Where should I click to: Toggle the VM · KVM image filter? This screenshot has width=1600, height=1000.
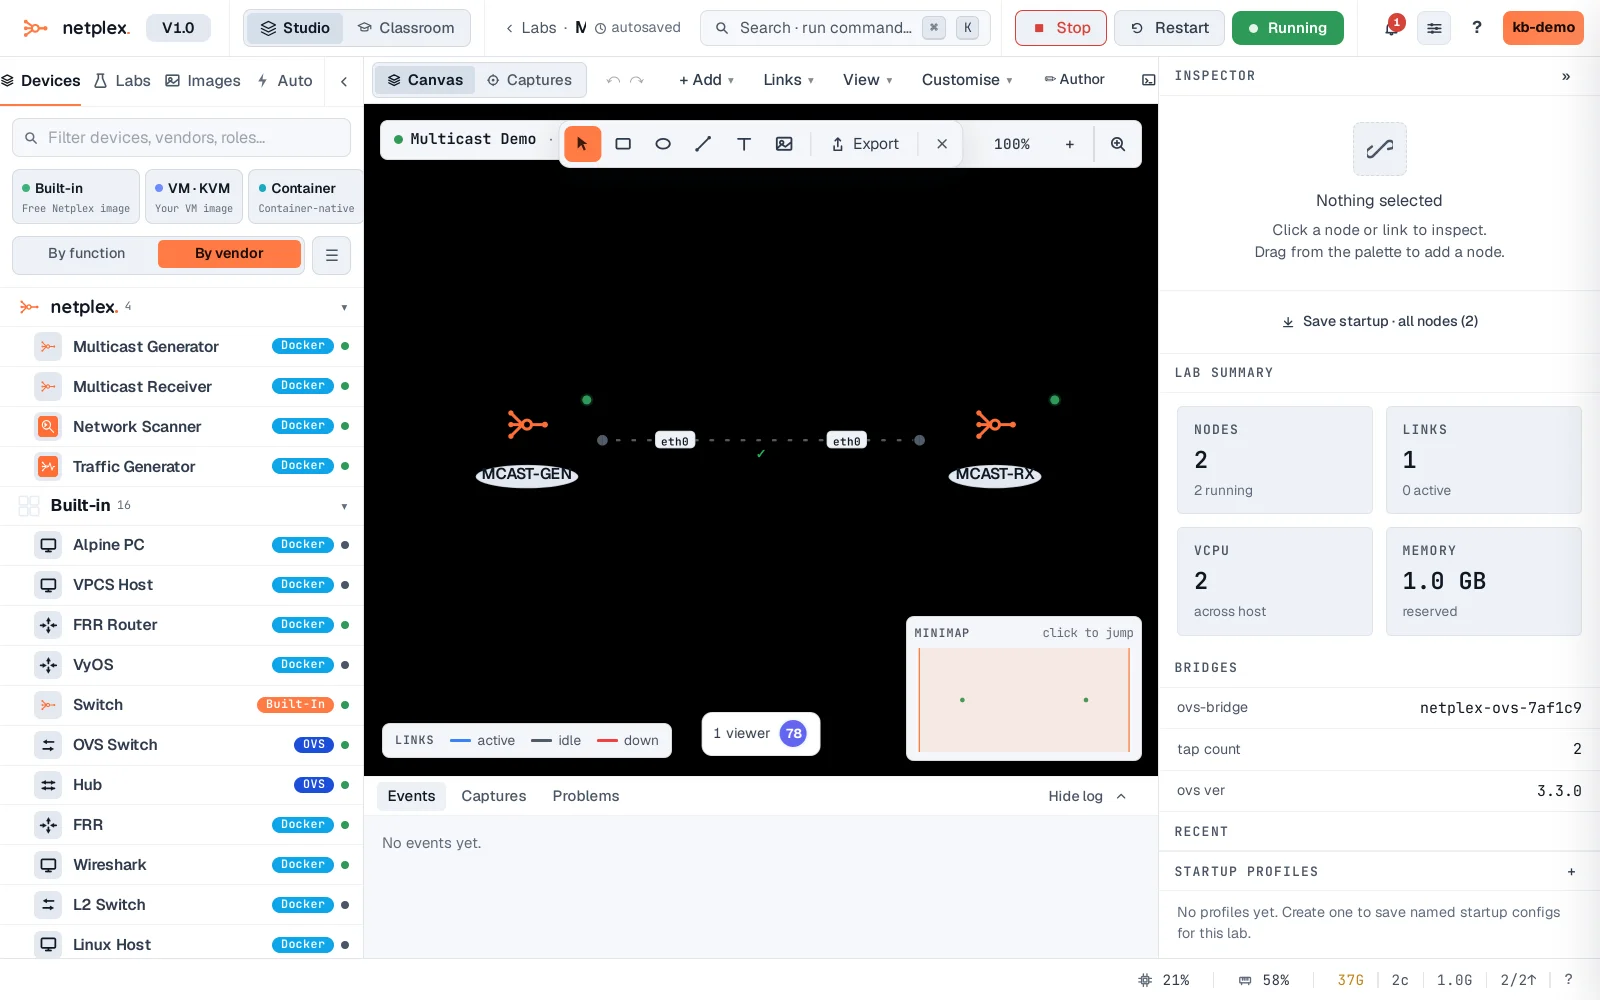coord(194,196)
